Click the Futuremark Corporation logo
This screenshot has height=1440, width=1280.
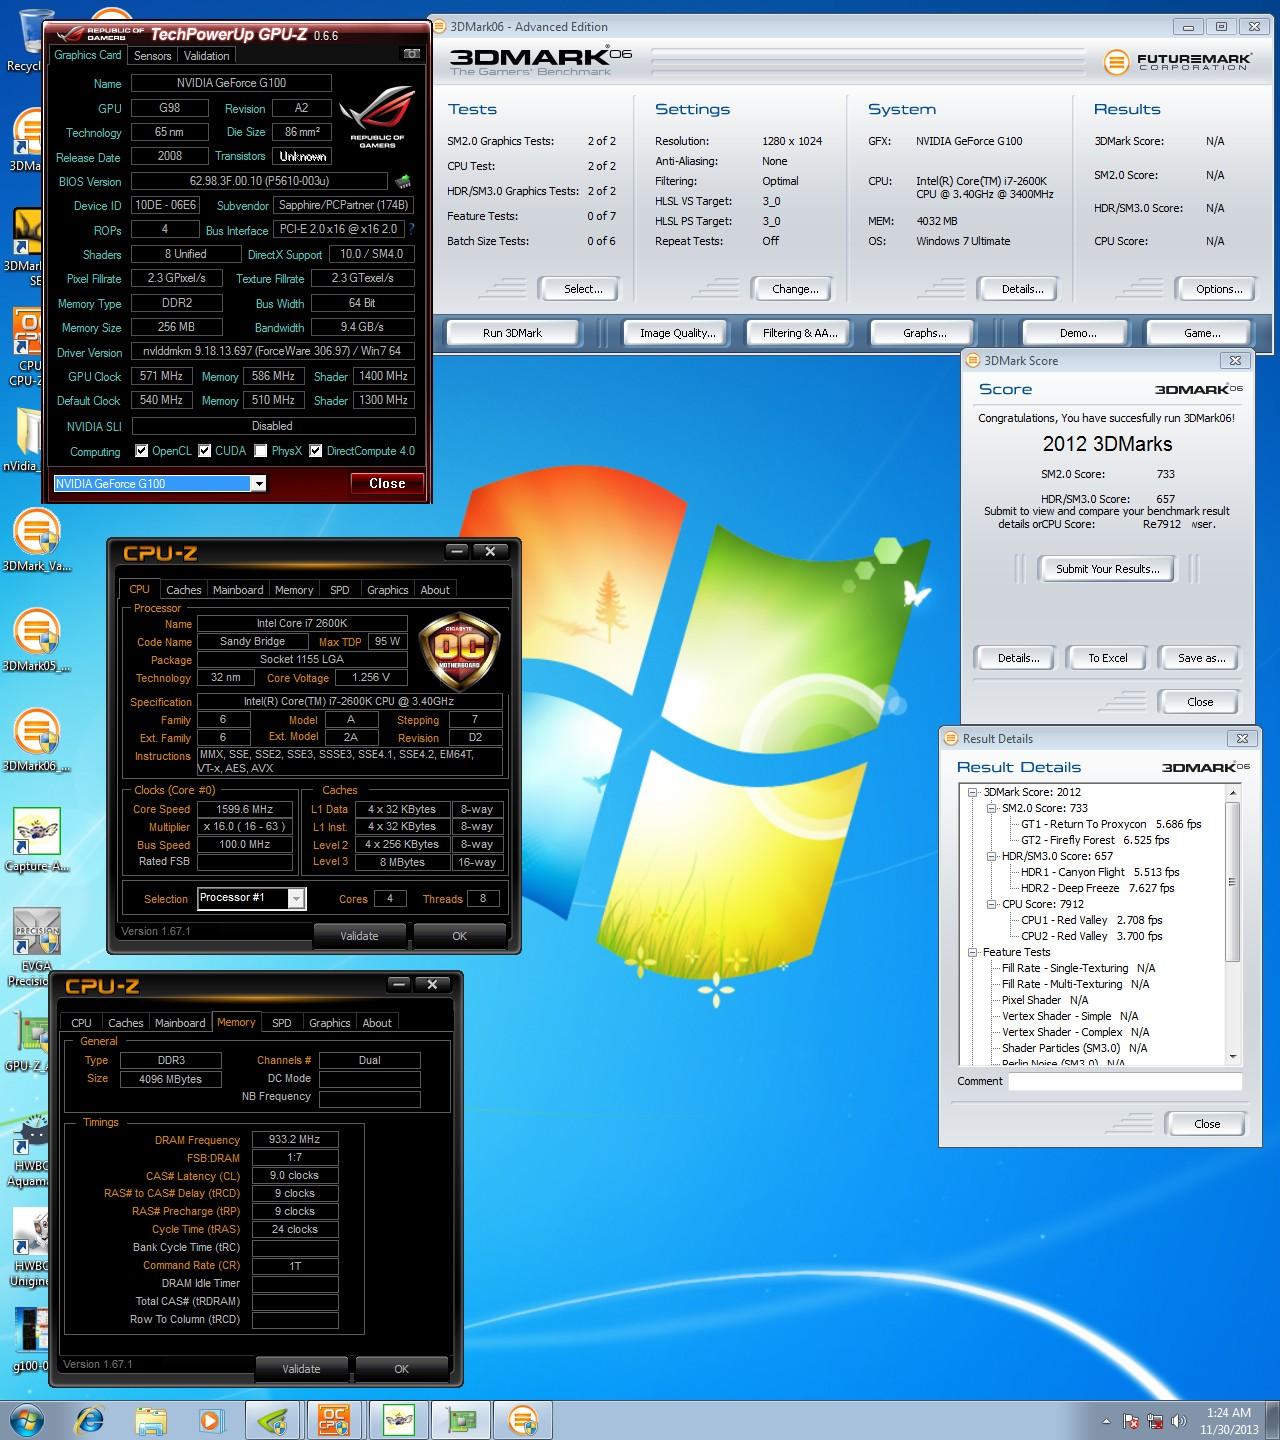click(x=1177, y=62)
